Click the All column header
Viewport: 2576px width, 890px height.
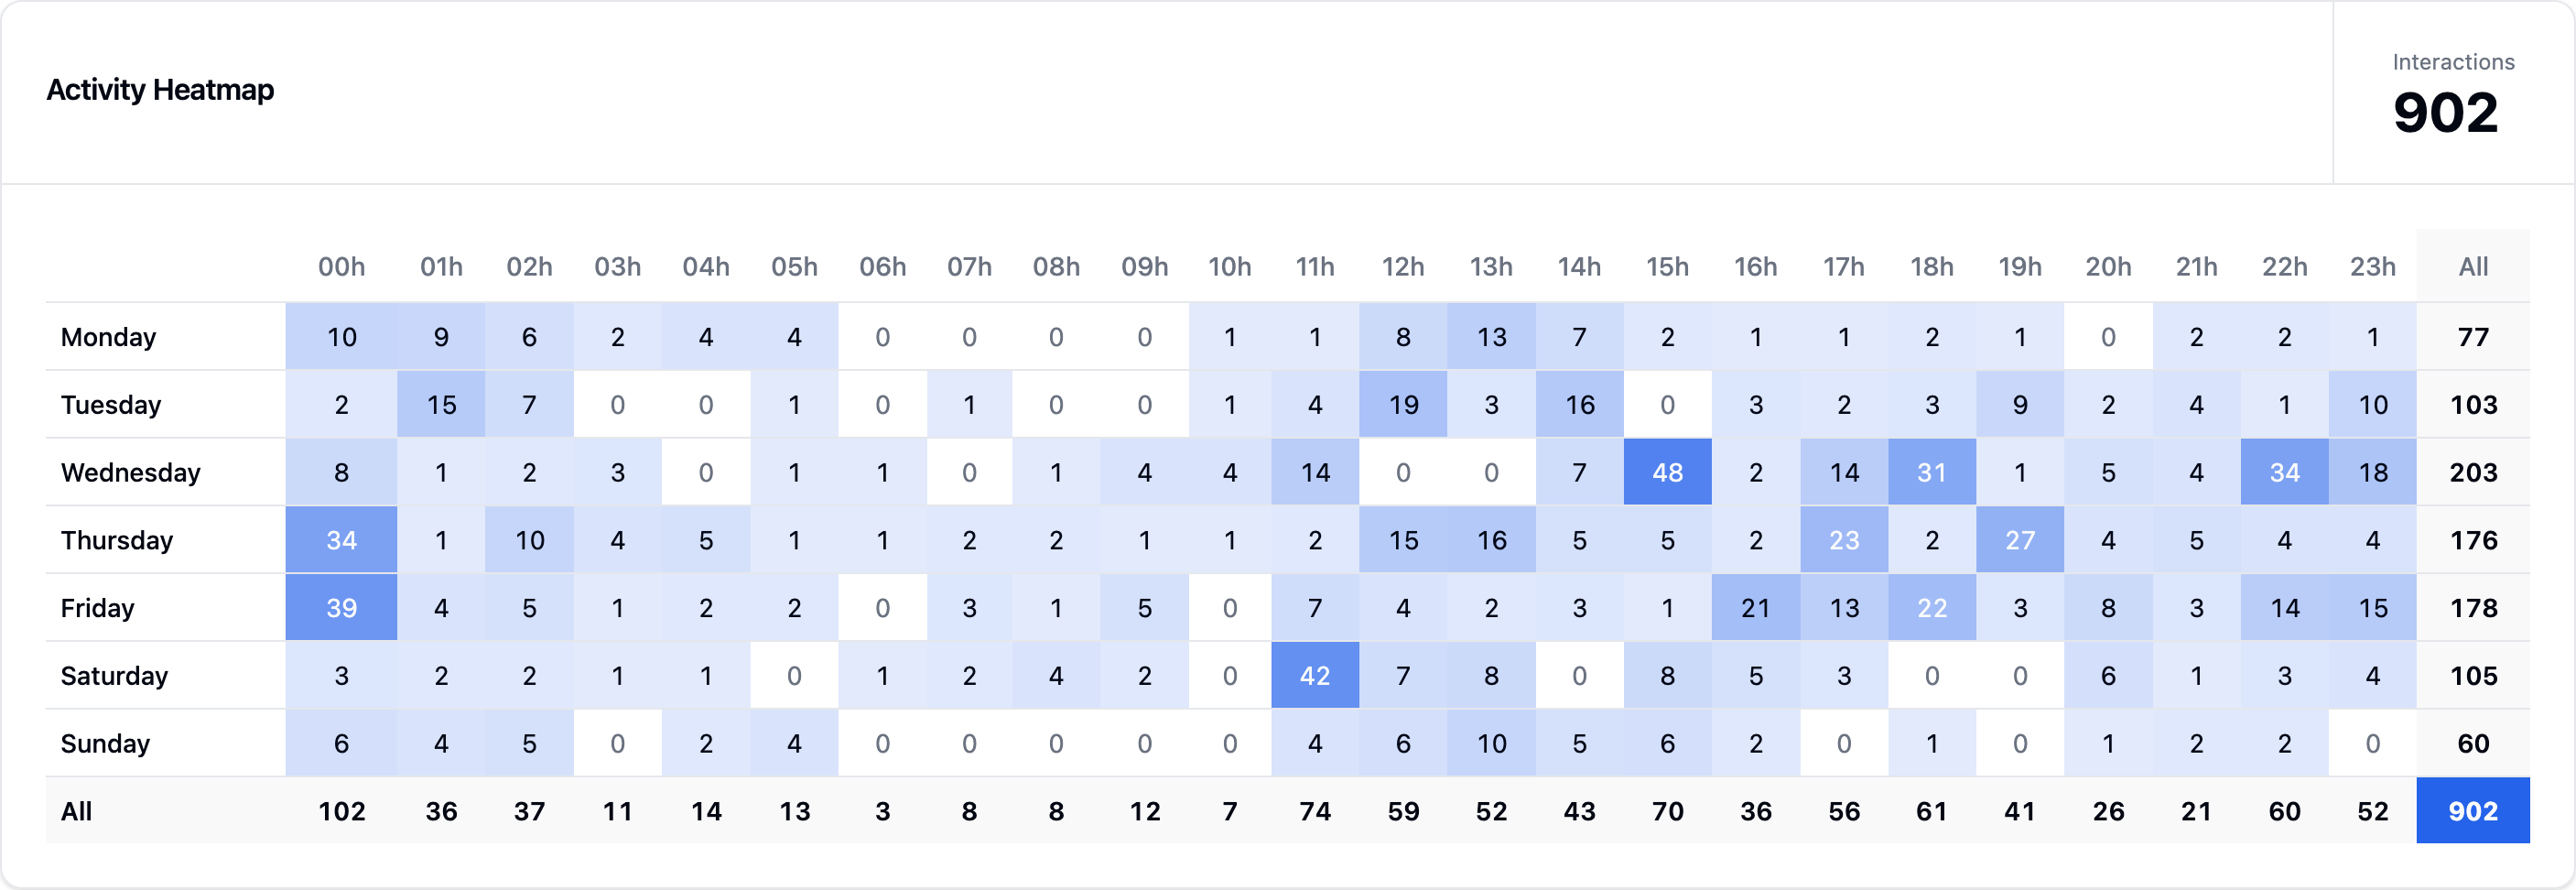[x=2473, y=267]
